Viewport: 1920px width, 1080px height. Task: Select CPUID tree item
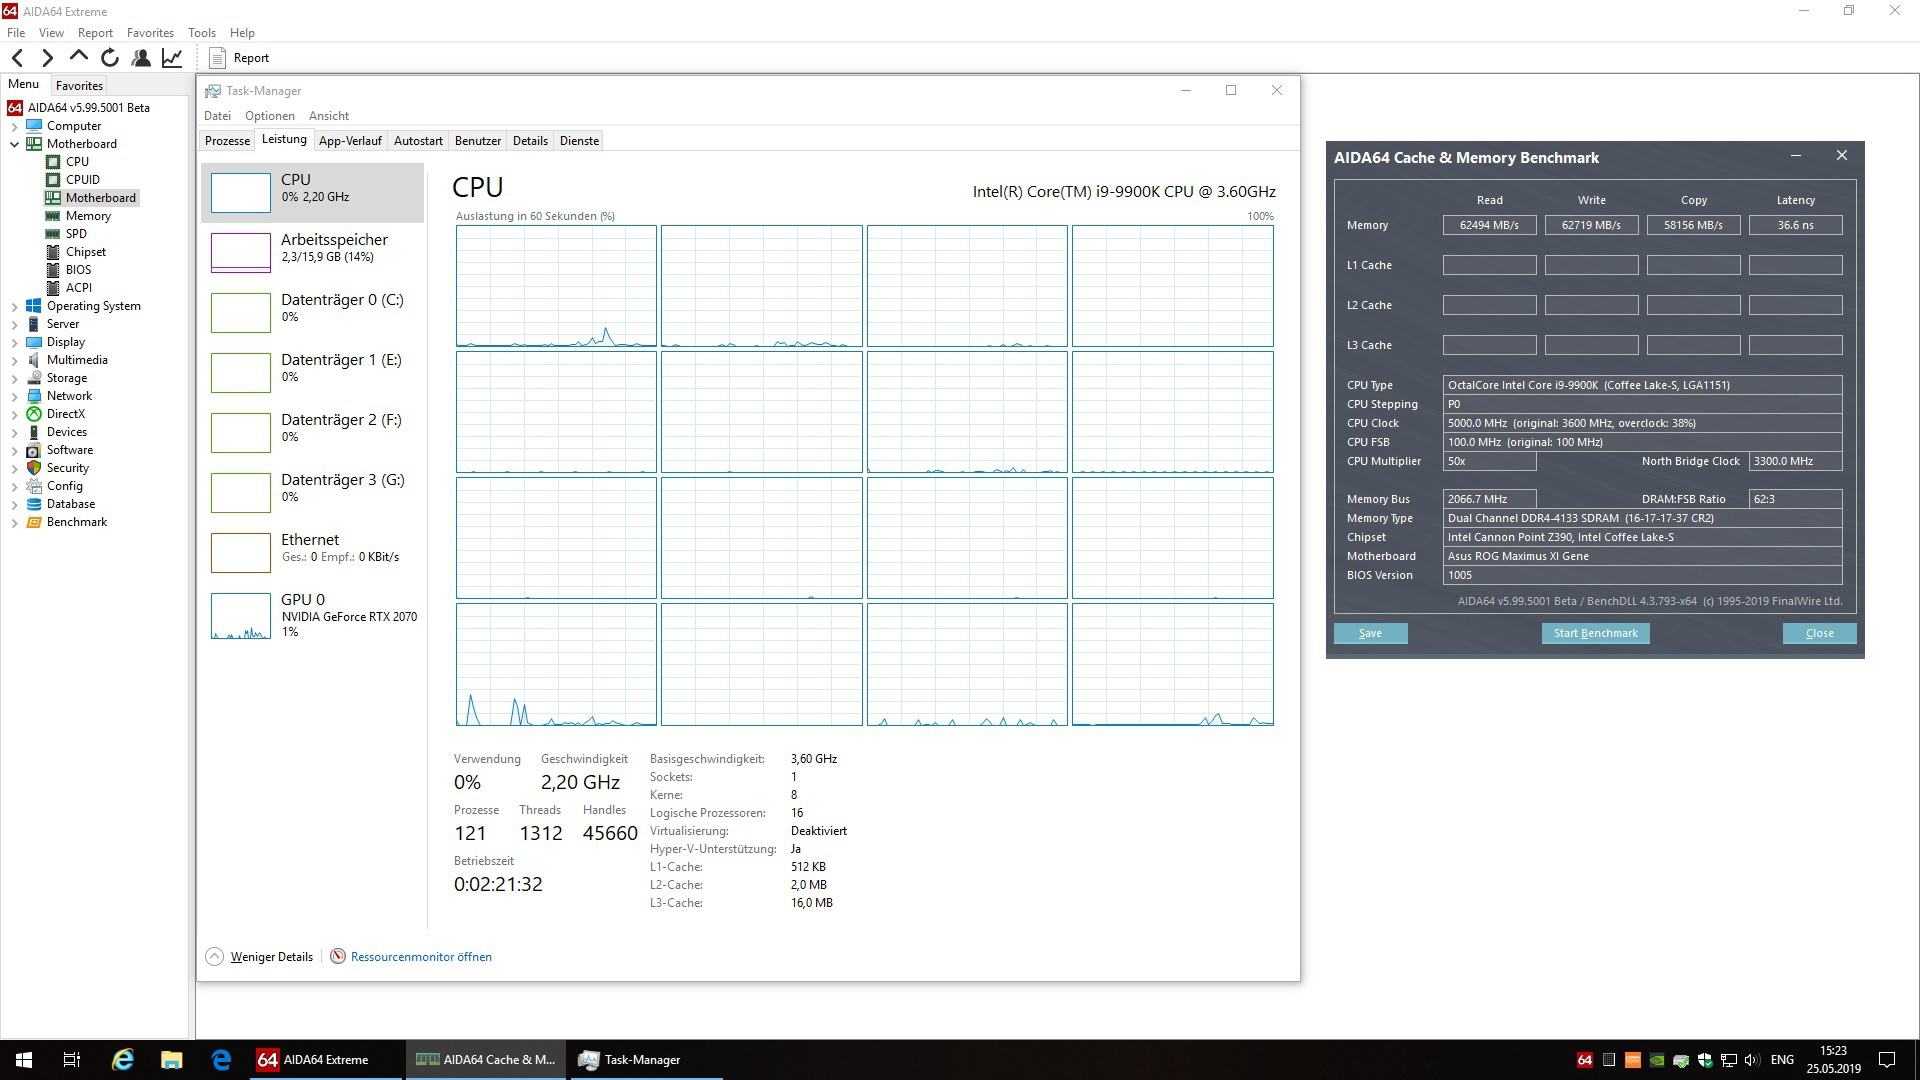click(82, 179)
